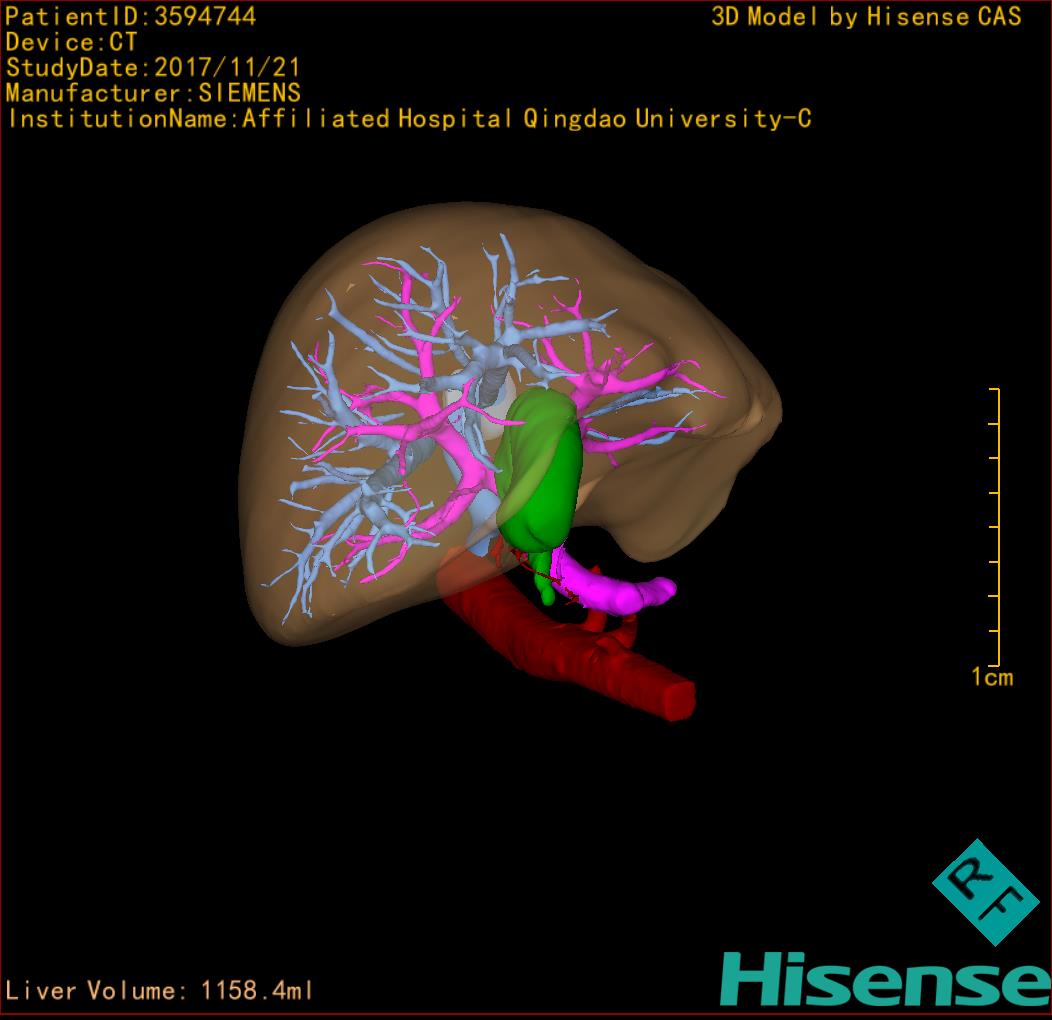Click the Hisense logo

pos(884,979)
